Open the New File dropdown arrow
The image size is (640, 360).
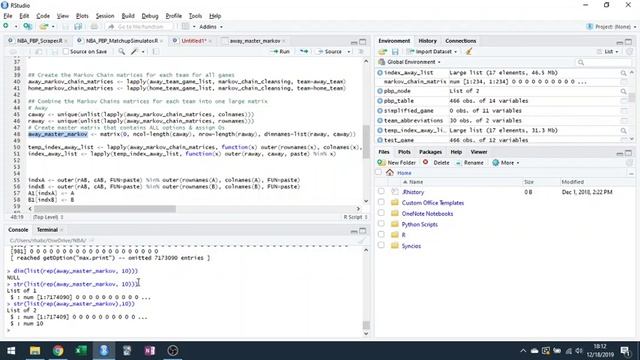point(16,27)
